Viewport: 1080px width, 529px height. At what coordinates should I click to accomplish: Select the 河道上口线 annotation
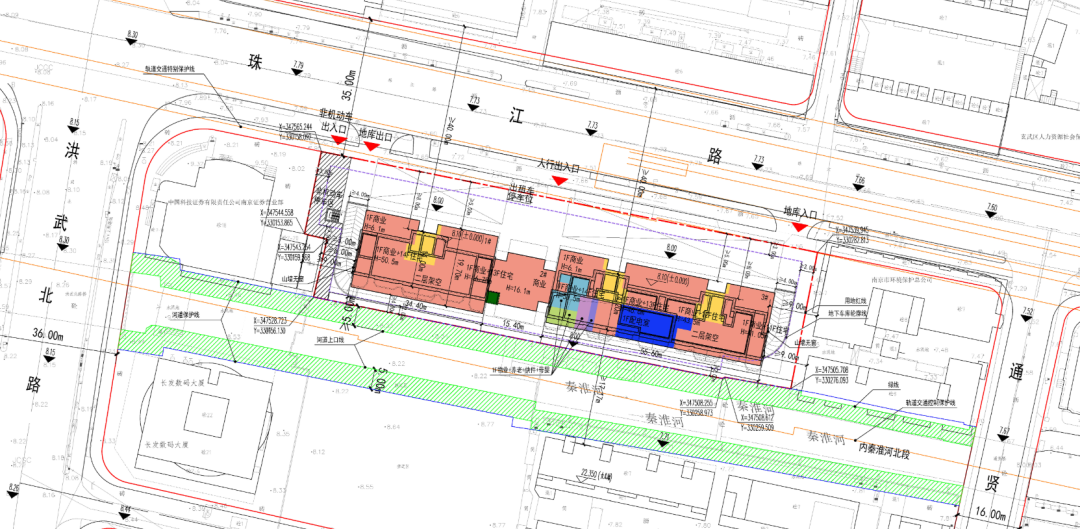[x=329, y=340]
